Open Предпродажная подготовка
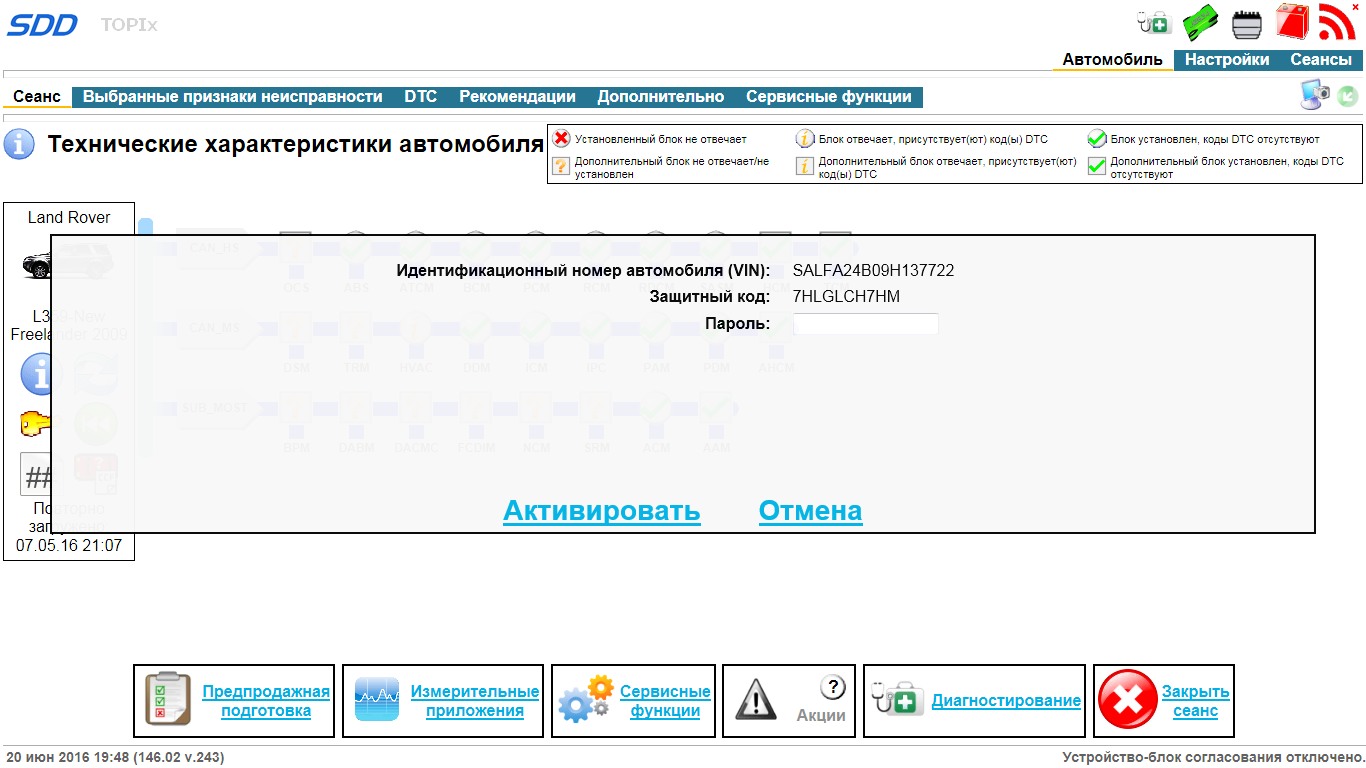 tap(234, 701)
